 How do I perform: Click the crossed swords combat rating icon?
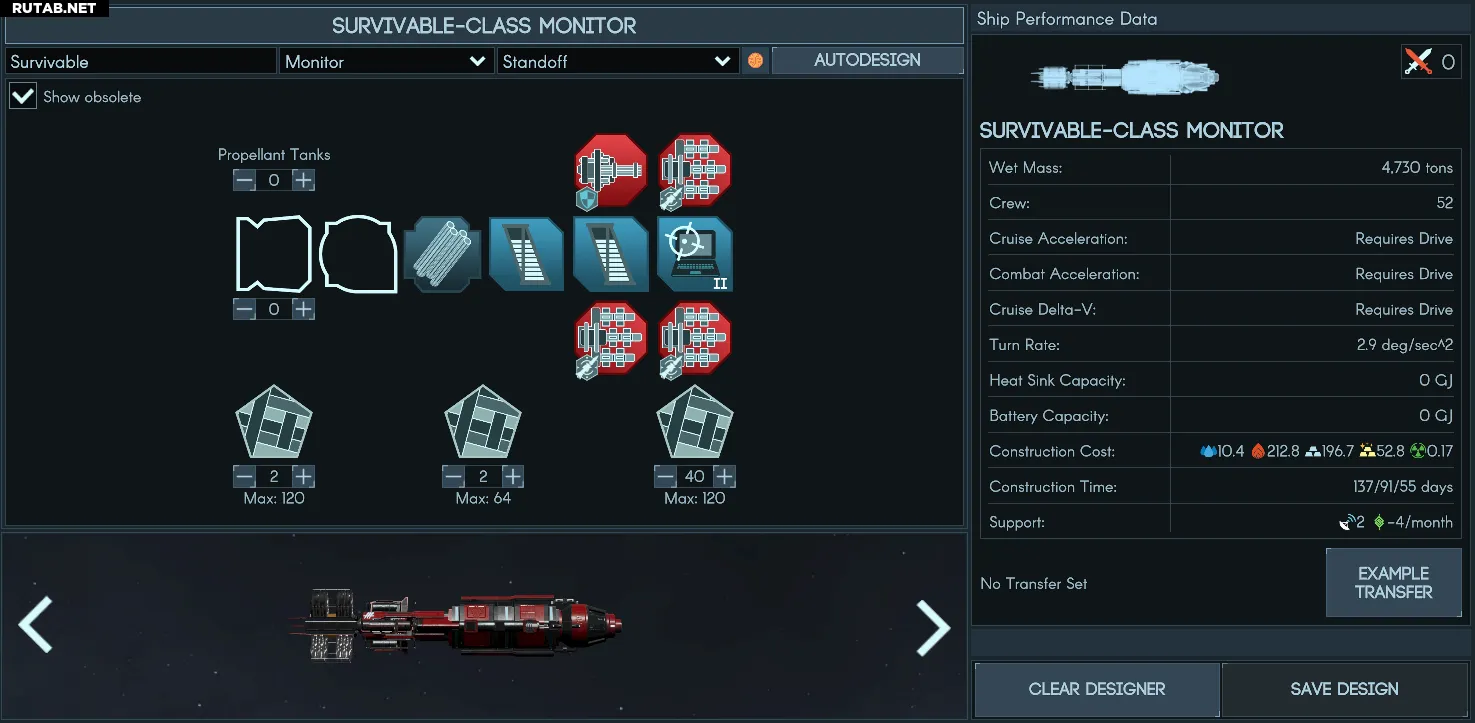pos(1418,62)
